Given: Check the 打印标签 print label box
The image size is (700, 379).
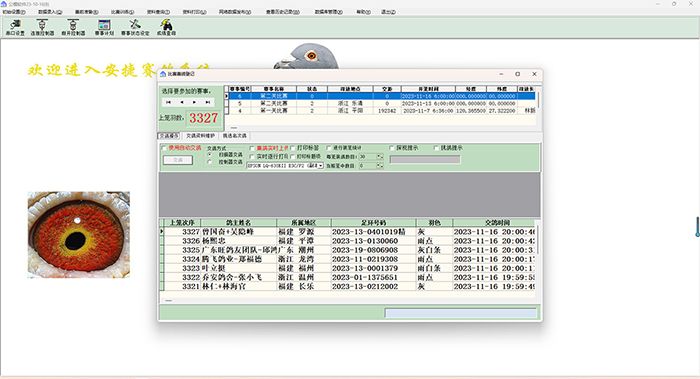Looking at the screenshot, I should click(x=293, y=148).
